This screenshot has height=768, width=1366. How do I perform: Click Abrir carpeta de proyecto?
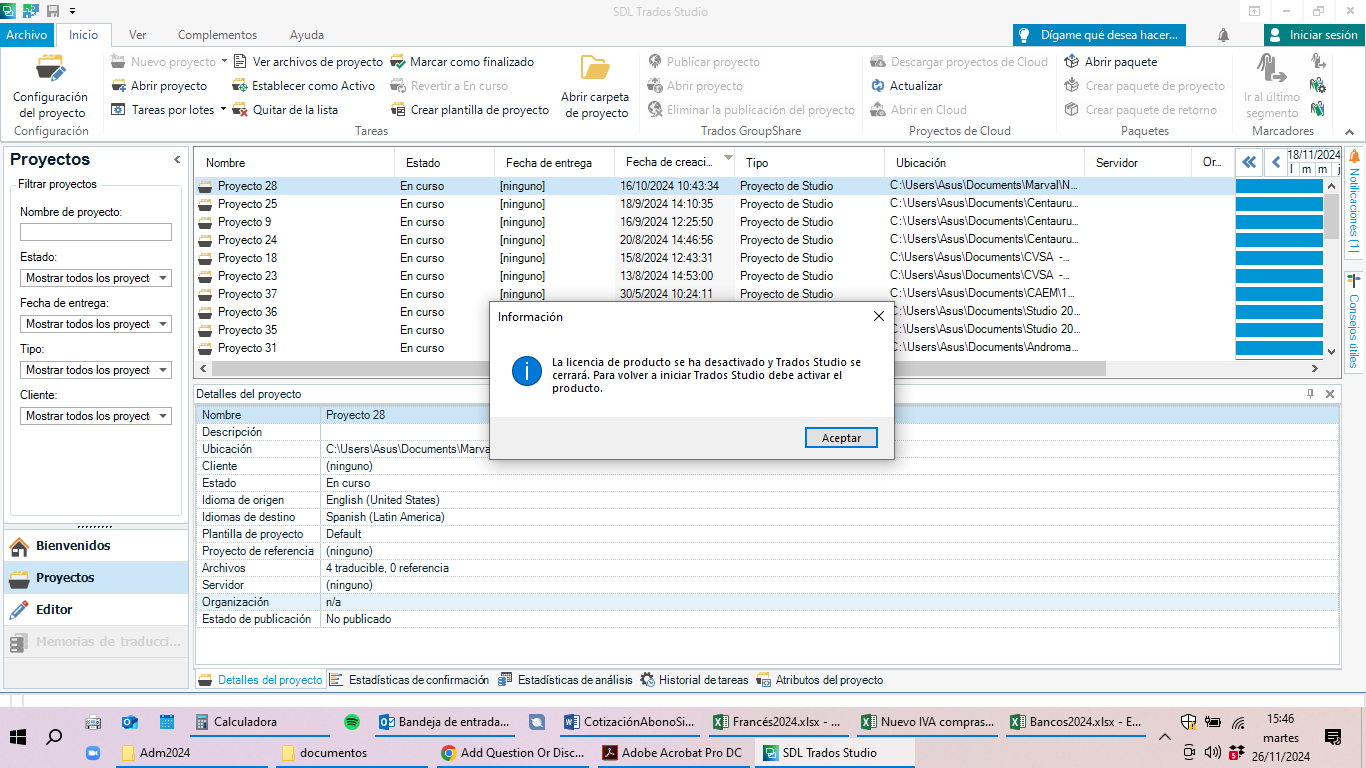tap(595, 86)
